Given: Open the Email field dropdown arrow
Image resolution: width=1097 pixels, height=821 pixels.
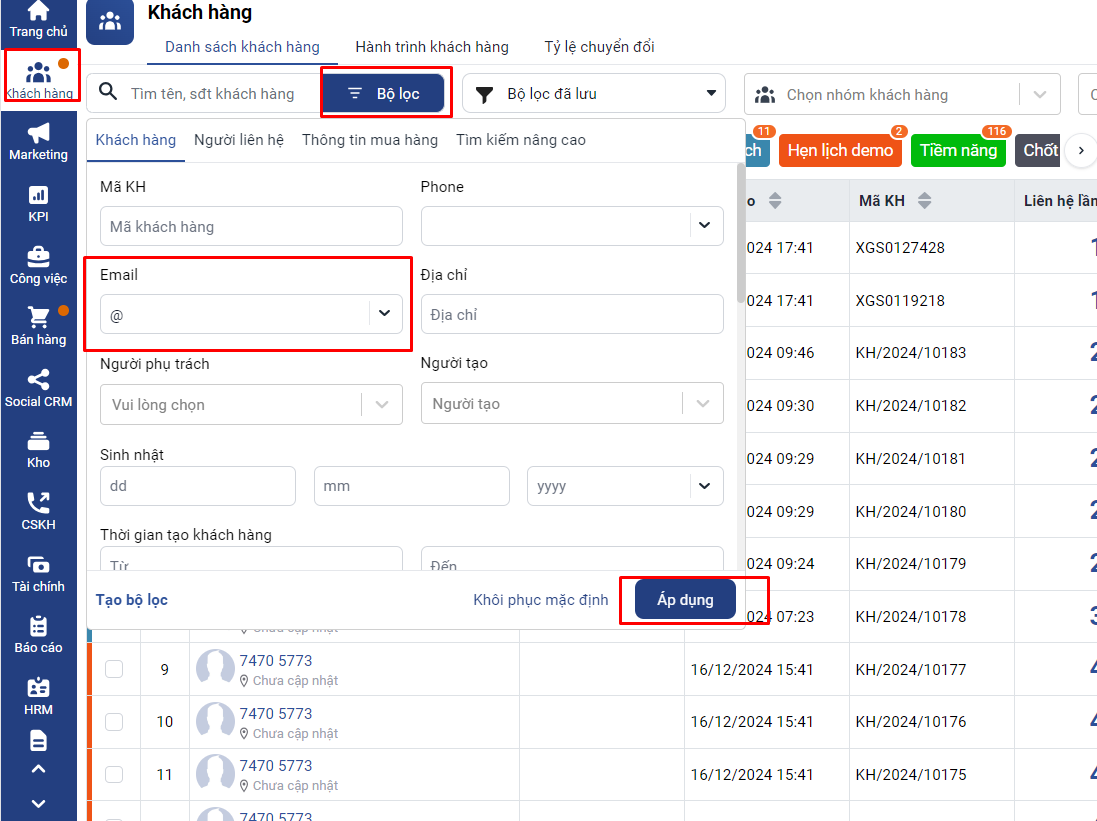Looking at the screenshot, I should tap(384, 314).
